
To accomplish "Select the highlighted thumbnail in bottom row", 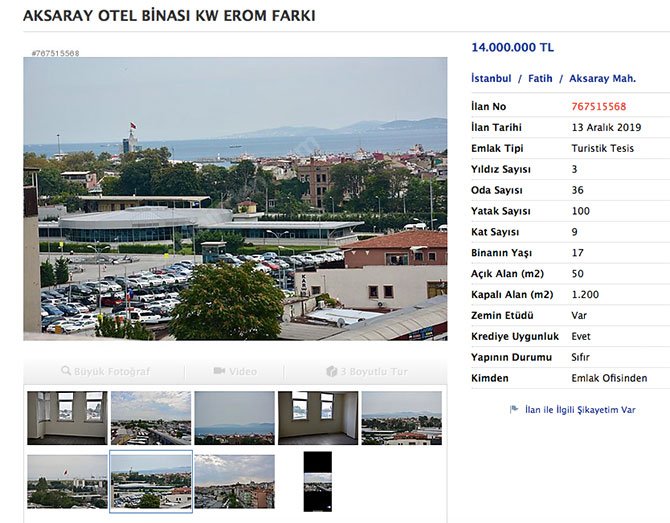I will click(x=150, y=481).
